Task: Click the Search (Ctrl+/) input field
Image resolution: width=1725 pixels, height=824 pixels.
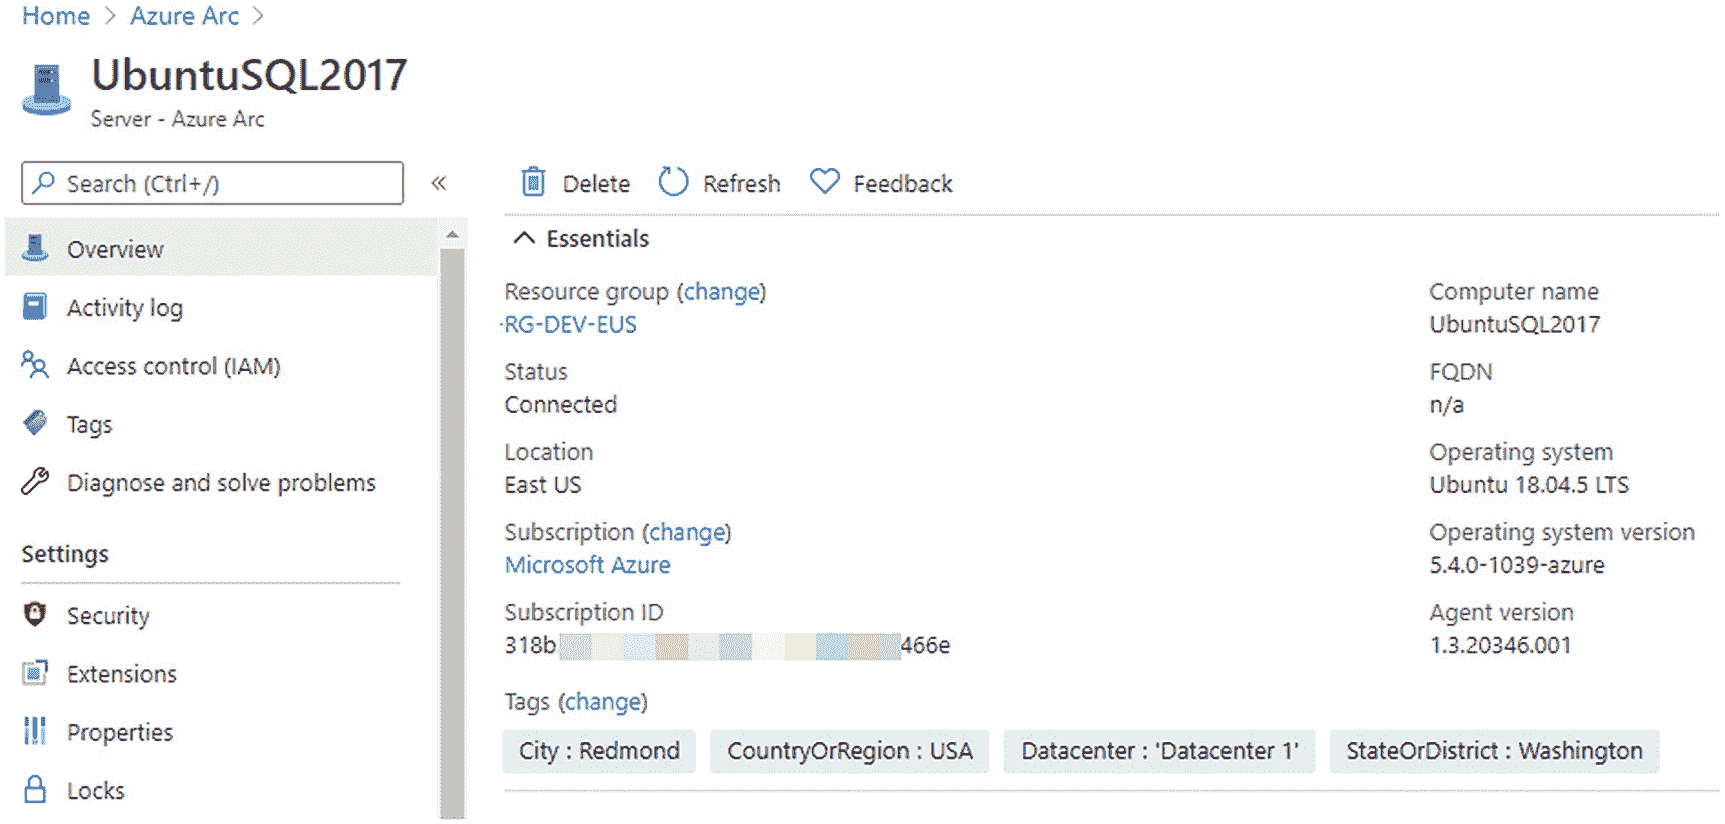Action: [212, 183]
